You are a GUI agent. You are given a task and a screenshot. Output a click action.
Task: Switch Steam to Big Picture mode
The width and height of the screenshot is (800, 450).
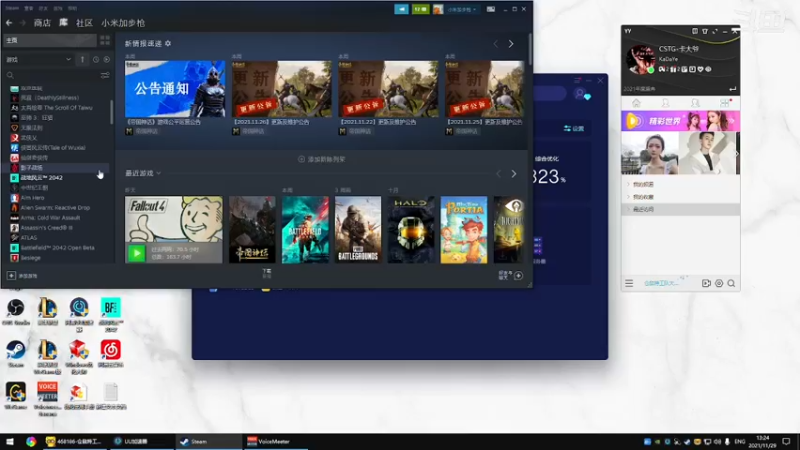pyautogui.click(x=491, y=9)
